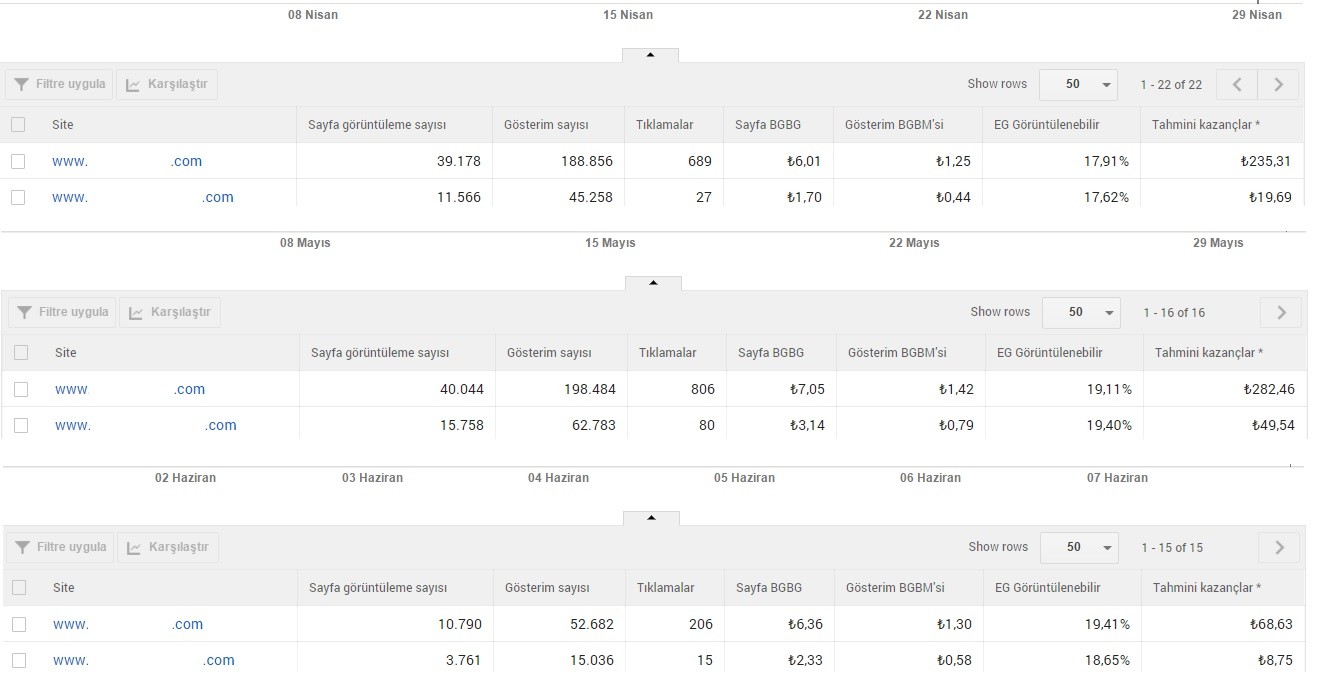The image size is (1321, 689).
Task: Click Filtre uygula in the Nisan table
Action: [x=59, y=84]
